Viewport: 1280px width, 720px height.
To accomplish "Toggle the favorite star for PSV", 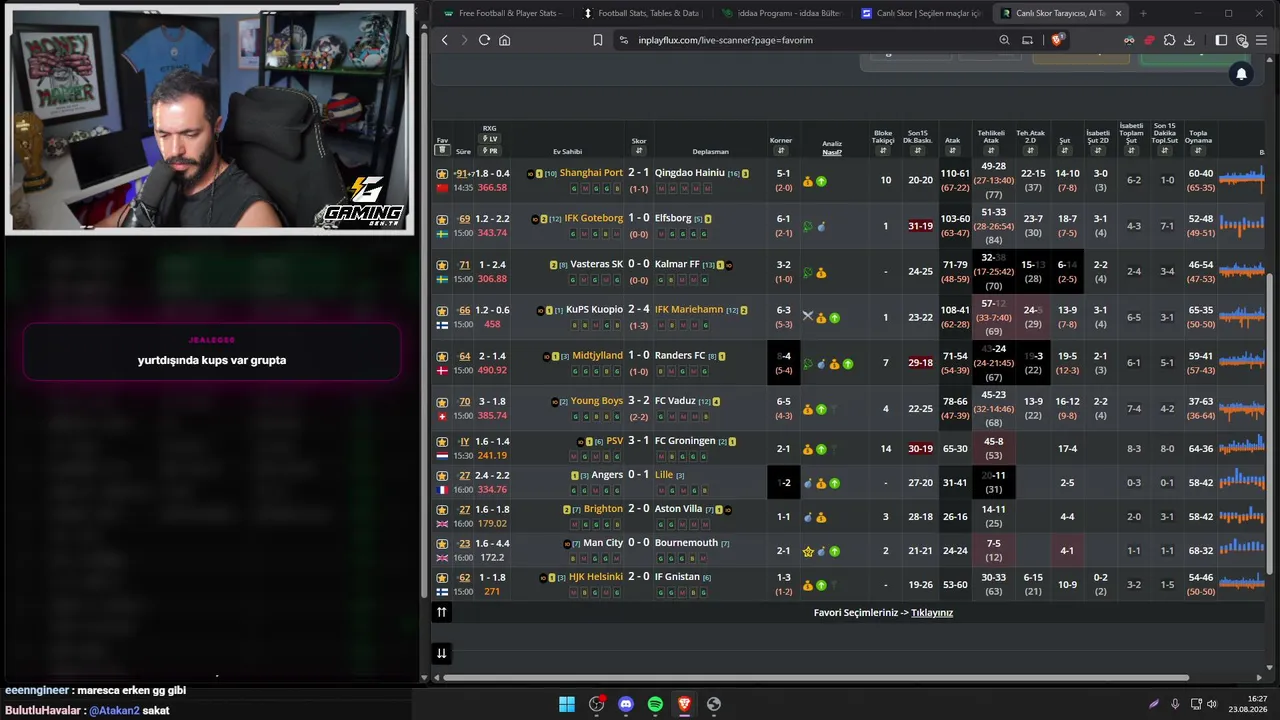I will click(x=442, y=441).
